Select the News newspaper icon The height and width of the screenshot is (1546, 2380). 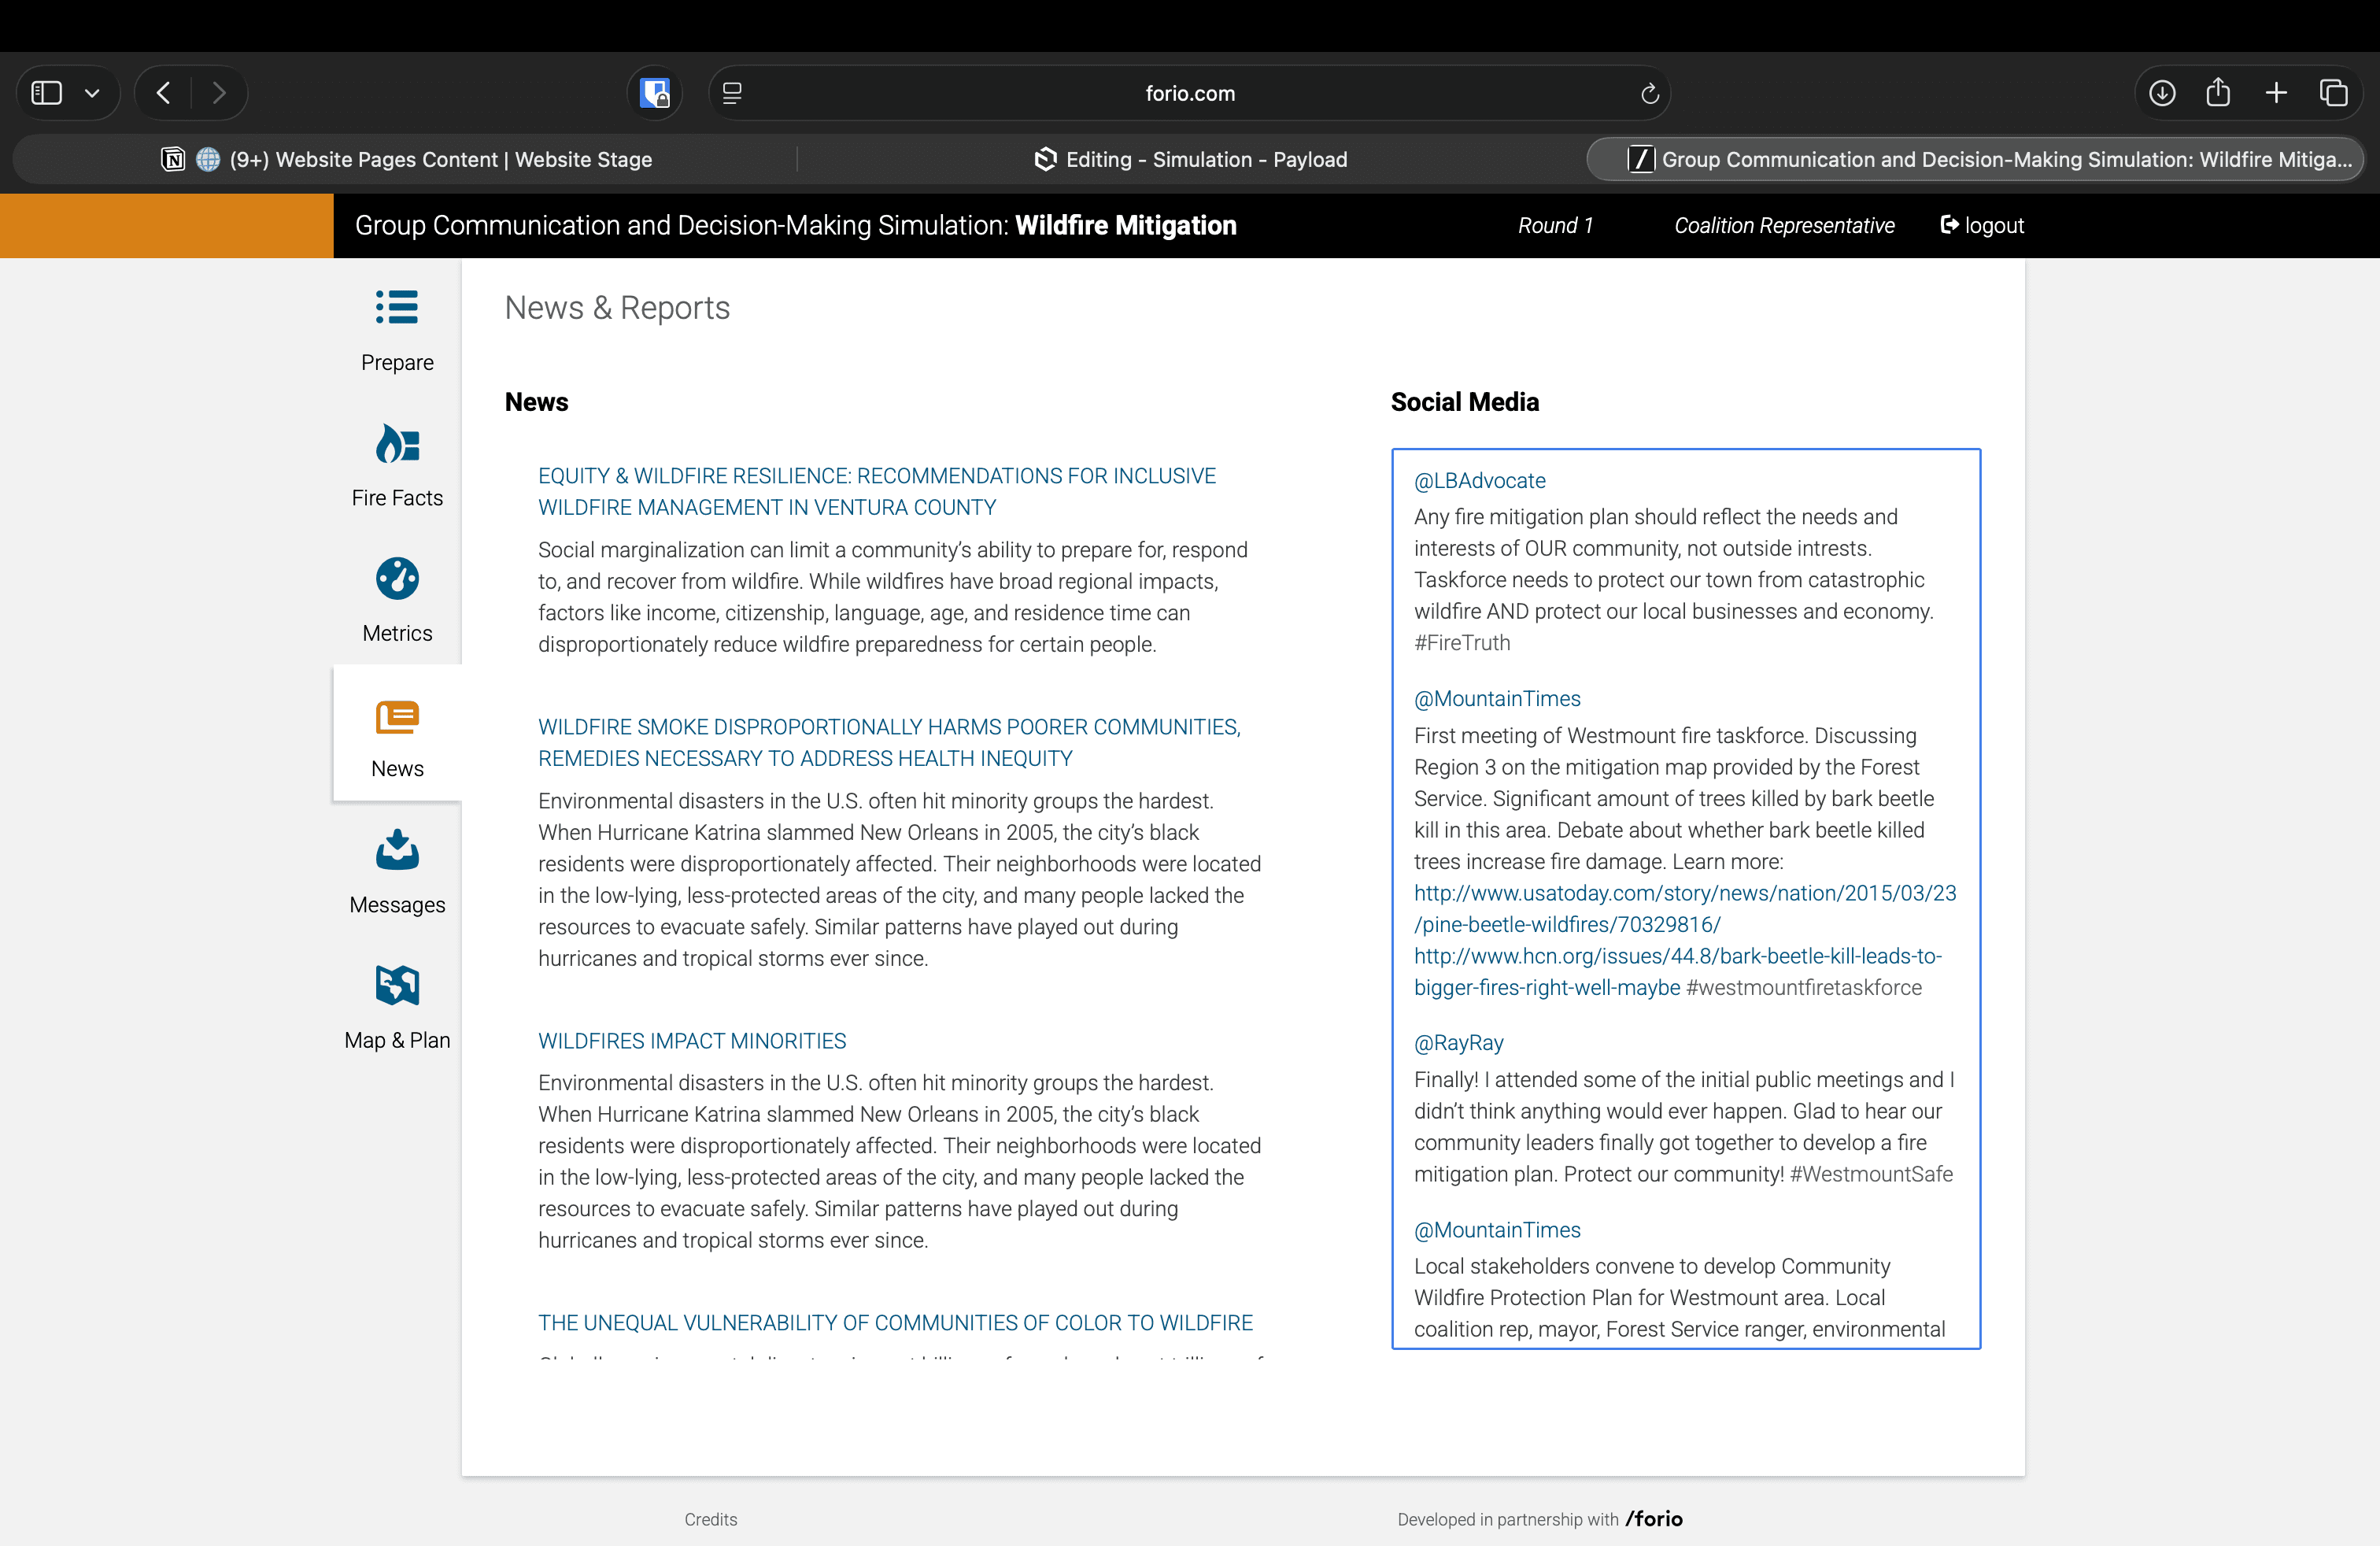pos(397,717)
